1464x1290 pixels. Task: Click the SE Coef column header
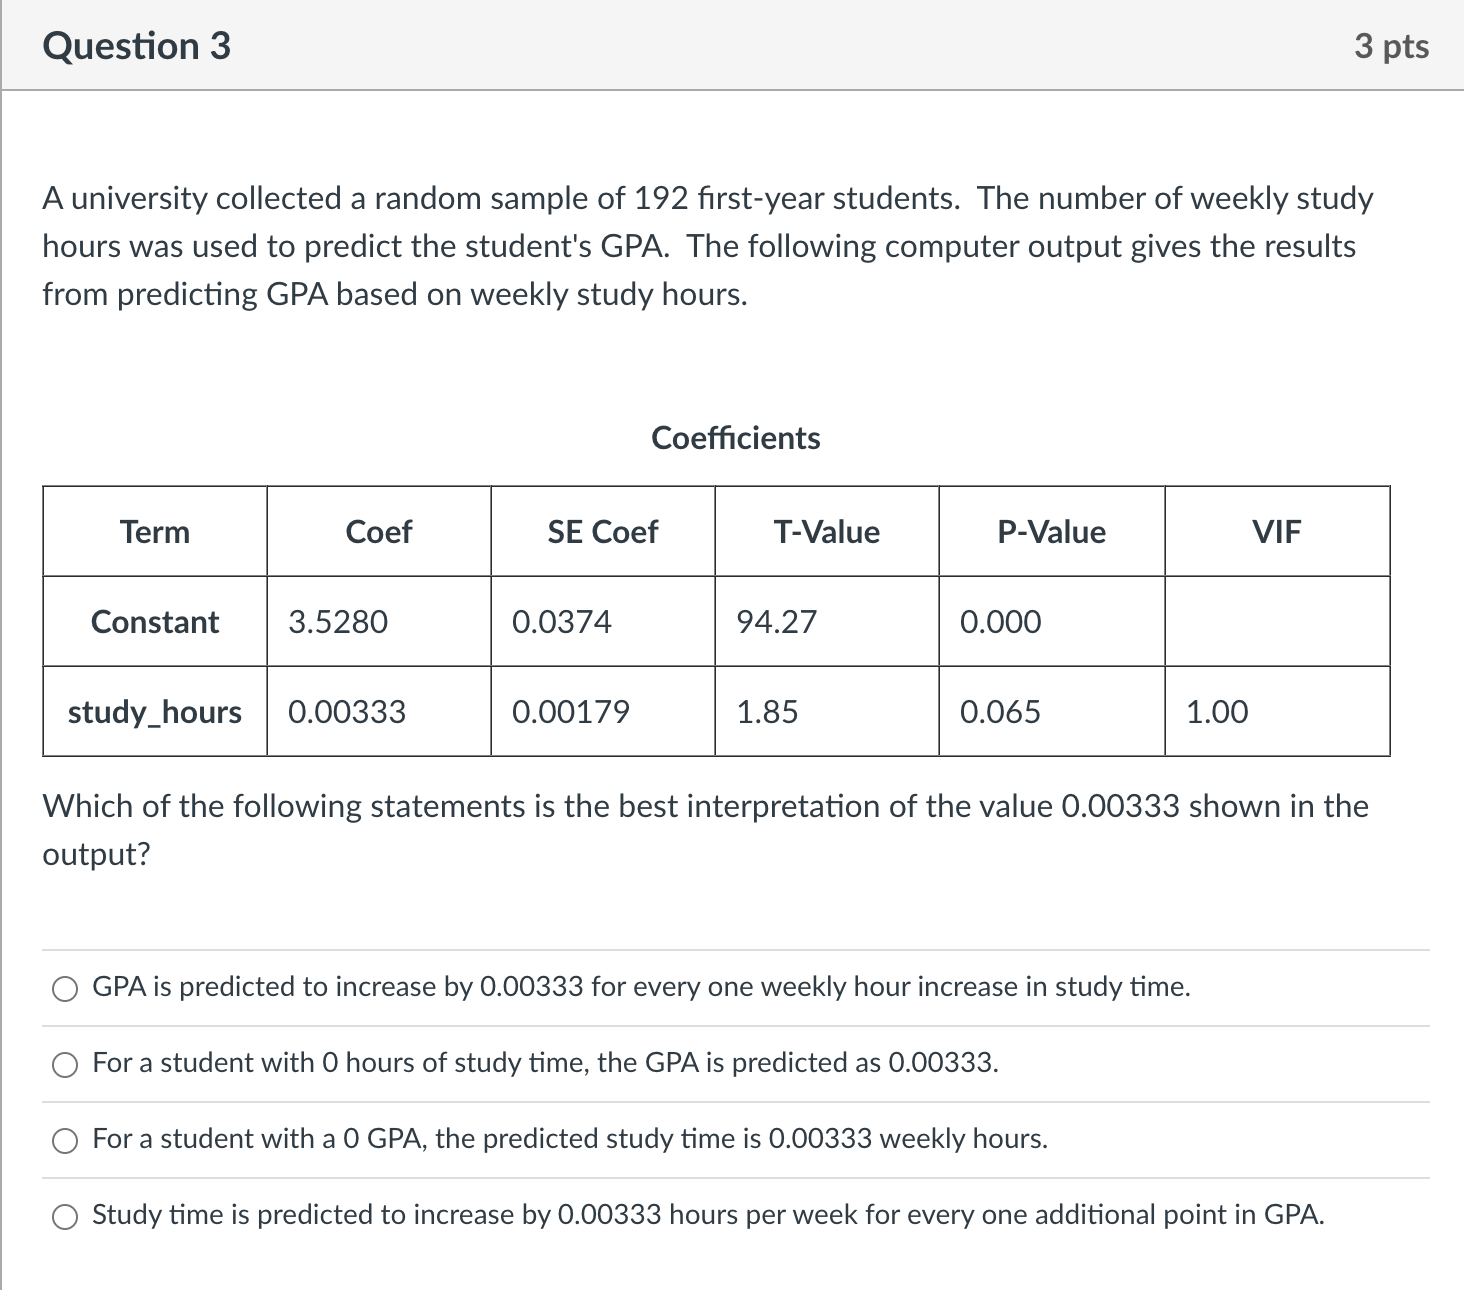tap(601, 531)
